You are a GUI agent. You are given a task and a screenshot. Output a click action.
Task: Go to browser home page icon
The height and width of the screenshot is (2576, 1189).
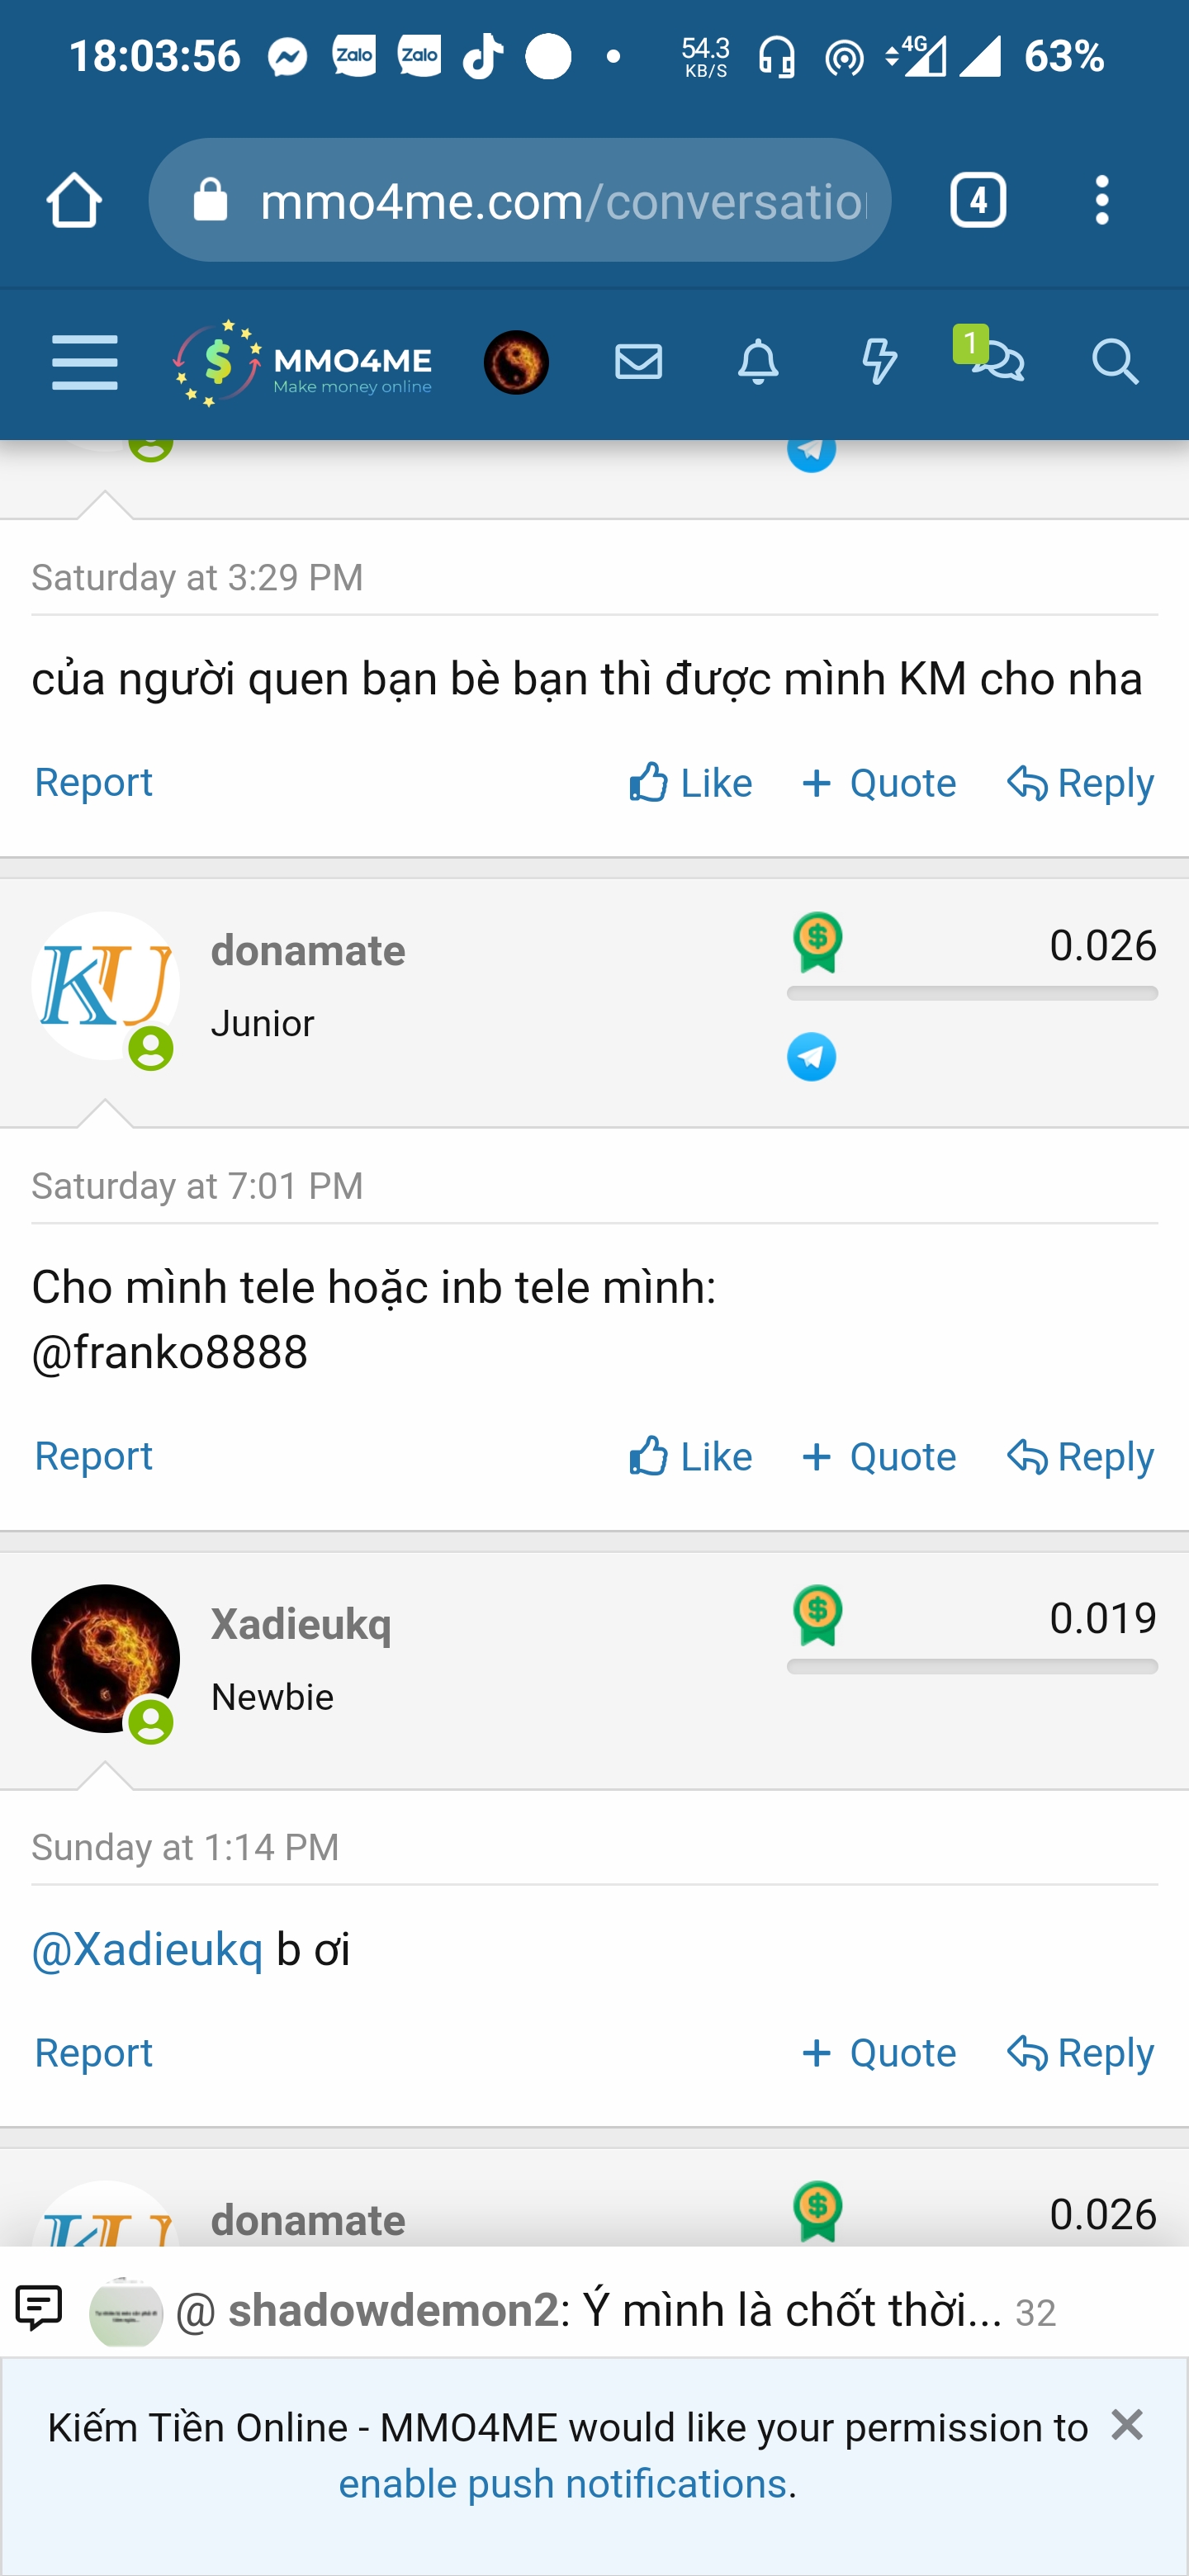74,200
